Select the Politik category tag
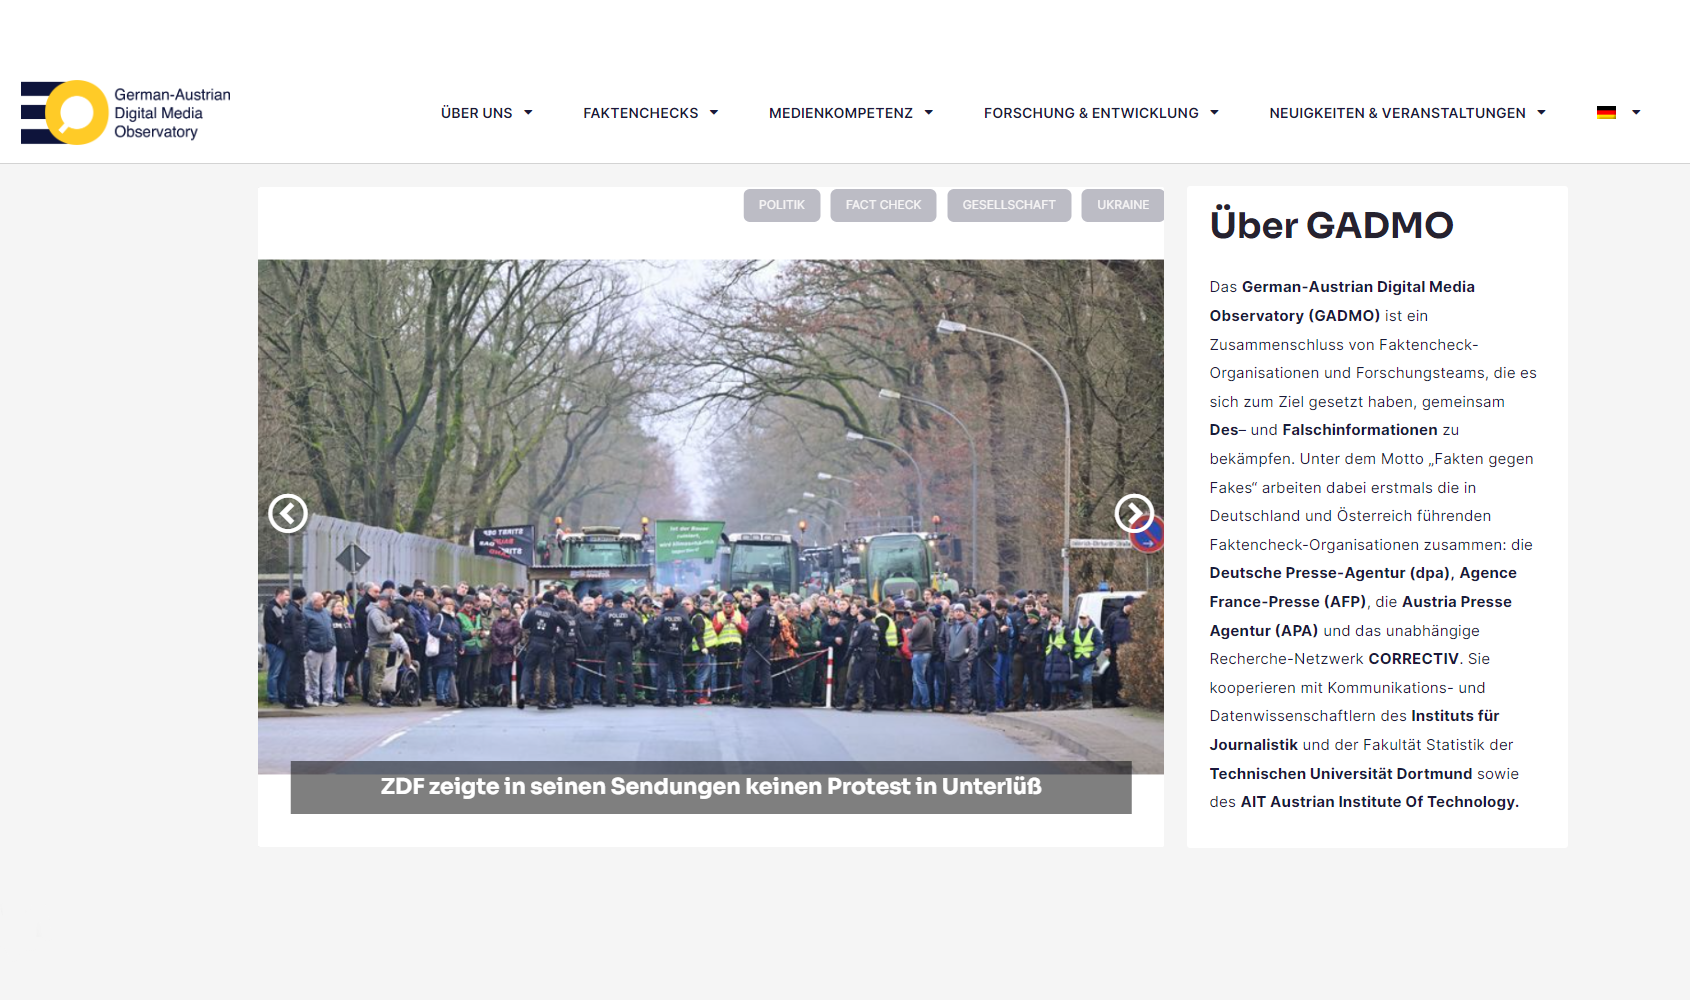 pos(781,205)
